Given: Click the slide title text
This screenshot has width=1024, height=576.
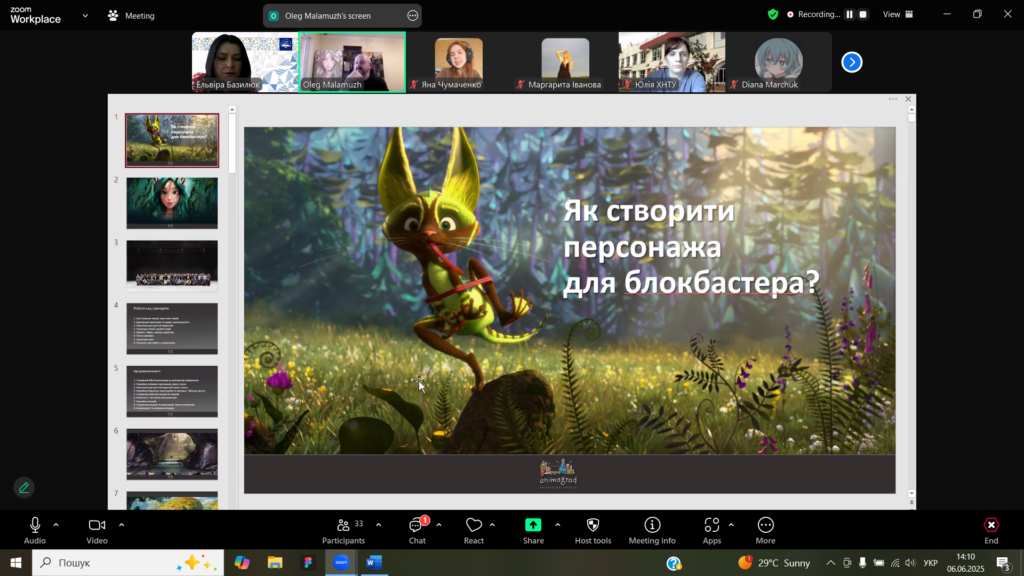Looking at the screenshot, I should tap(690, 247).
